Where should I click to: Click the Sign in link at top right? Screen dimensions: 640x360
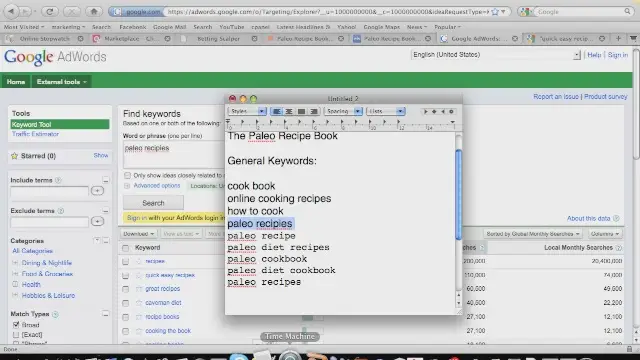pos(618,55)
